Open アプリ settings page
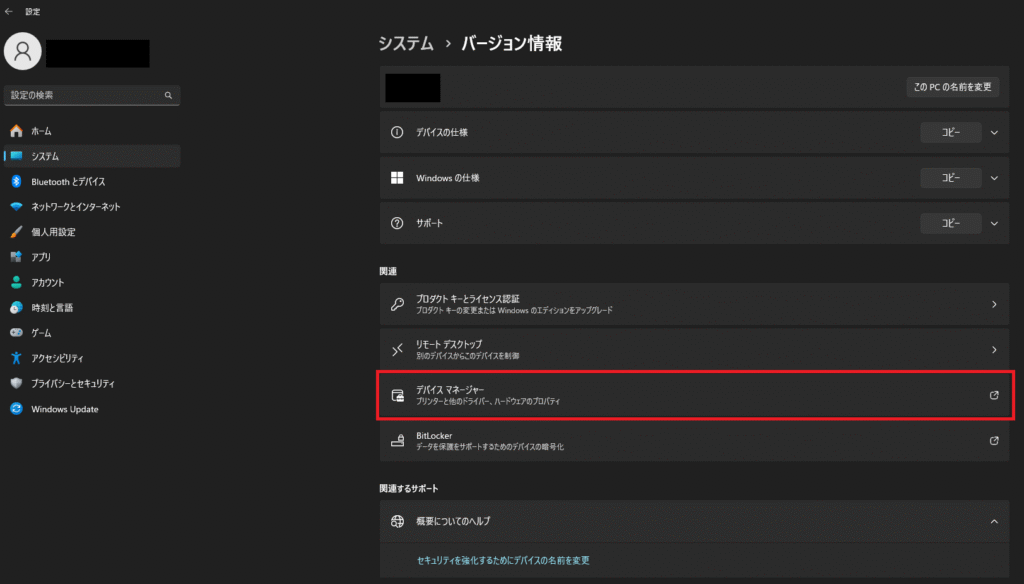 [92, 257]
